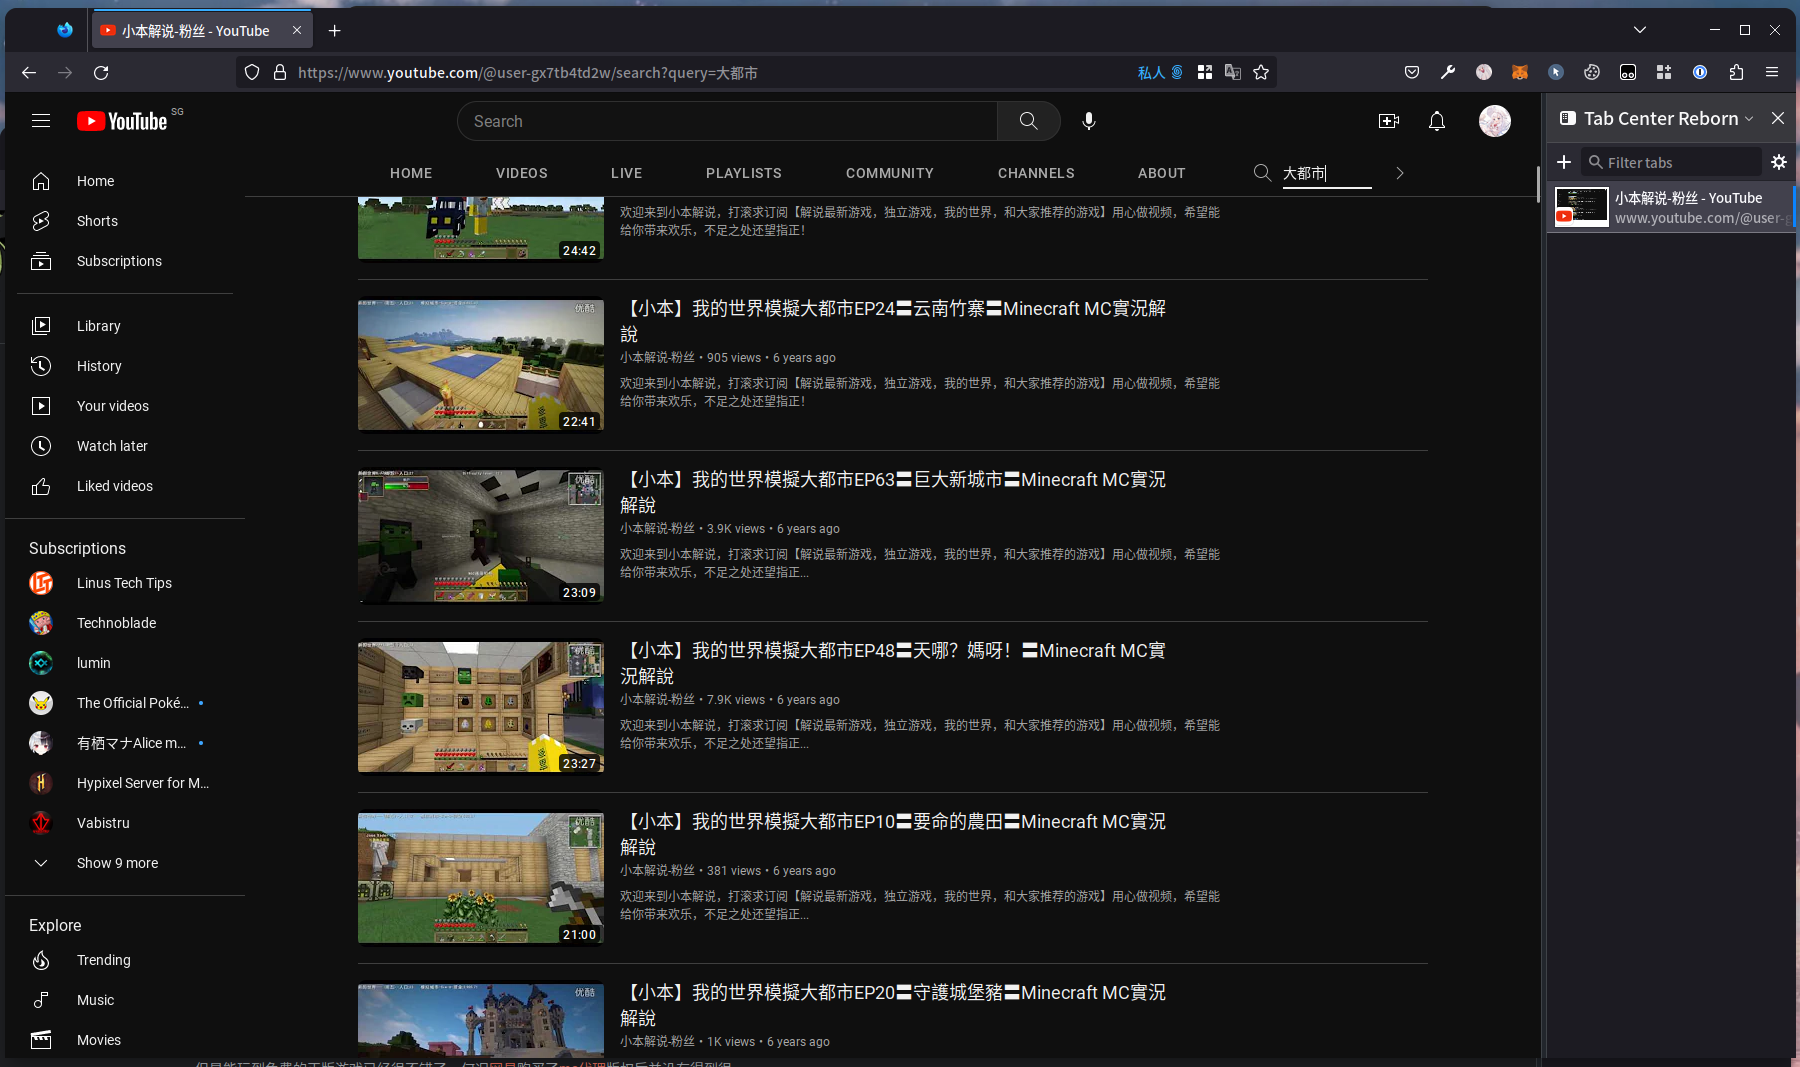Screen dimensions: 1800x1067
Task: Reload the page with the refresh icon
Action: [x=101, y=72]
